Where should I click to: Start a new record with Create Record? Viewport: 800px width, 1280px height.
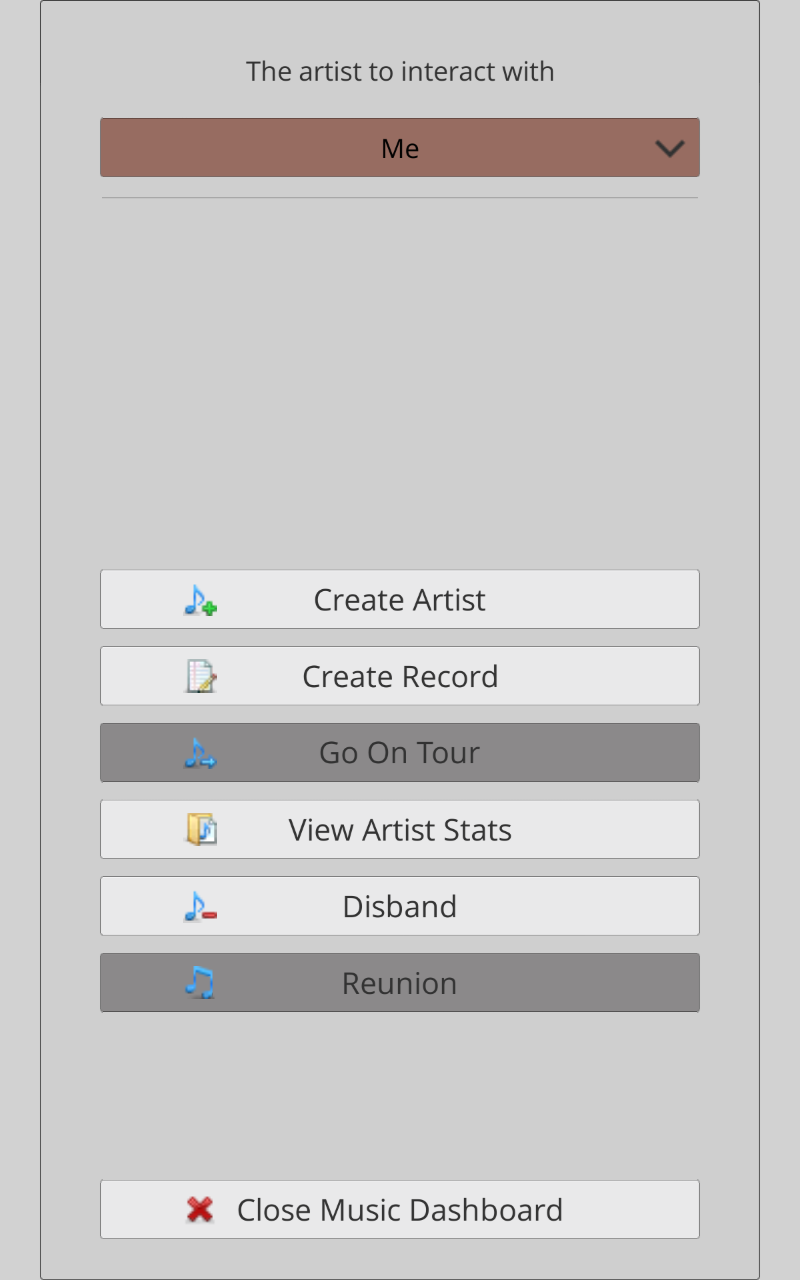click(x=400, y=677)
